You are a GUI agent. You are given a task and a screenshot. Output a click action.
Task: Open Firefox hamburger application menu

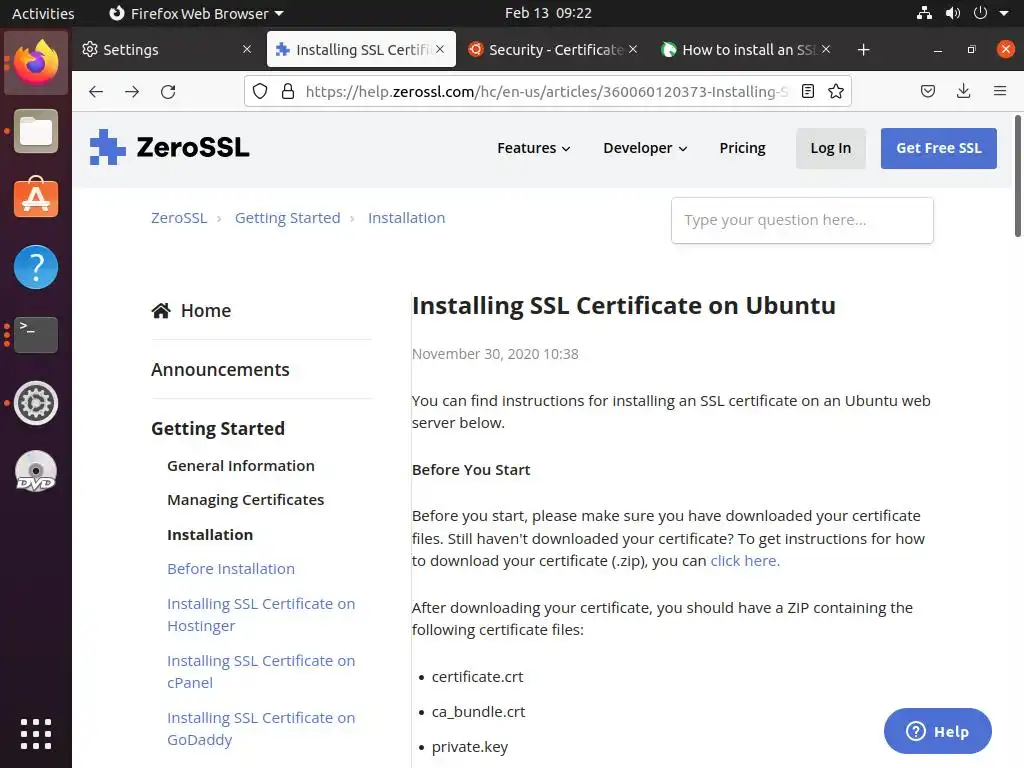point(999,91)
